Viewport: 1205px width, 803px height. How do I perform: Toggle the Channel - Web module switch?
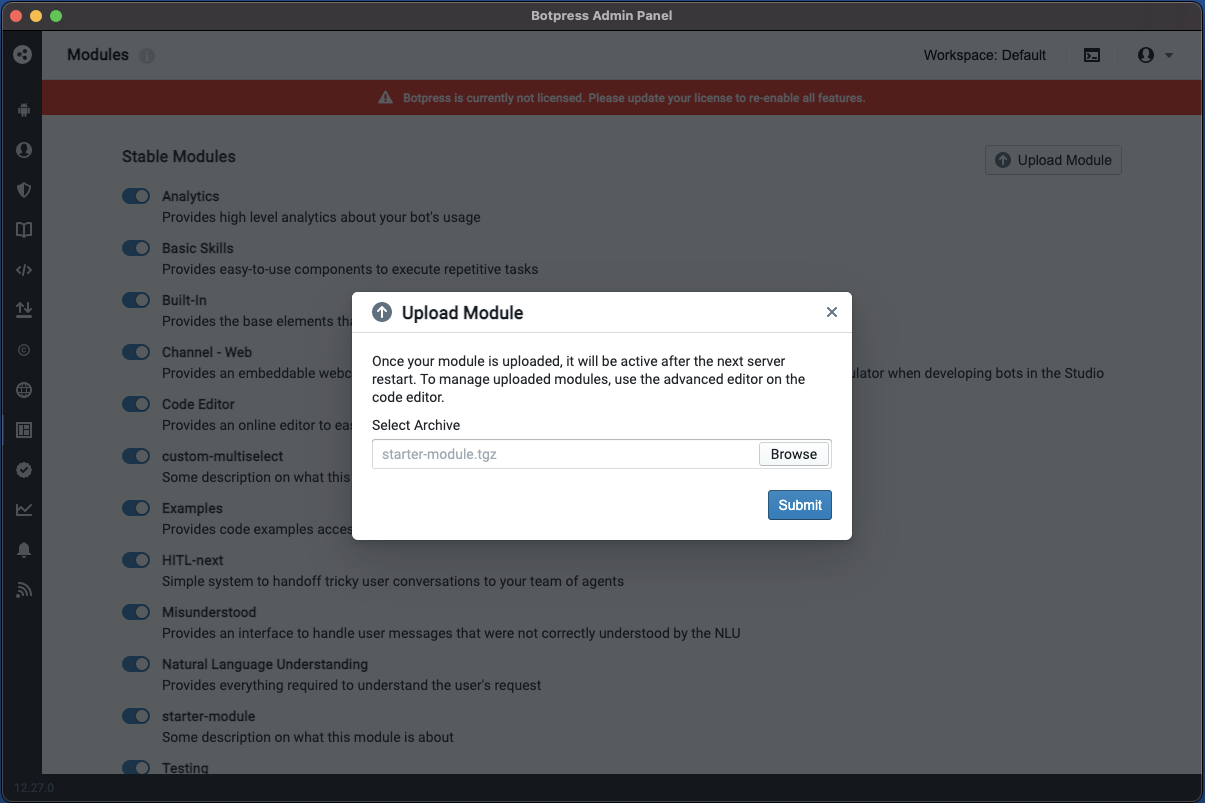pyautogui.click(x=136, y=352)
